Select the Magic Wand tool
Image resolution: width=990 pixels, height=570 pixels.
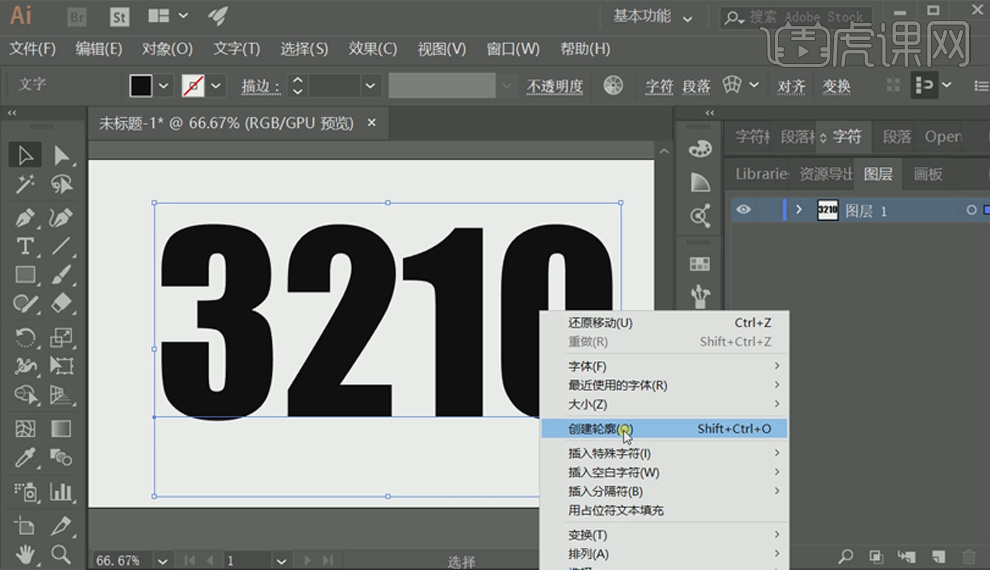click(x=26, y=185)
